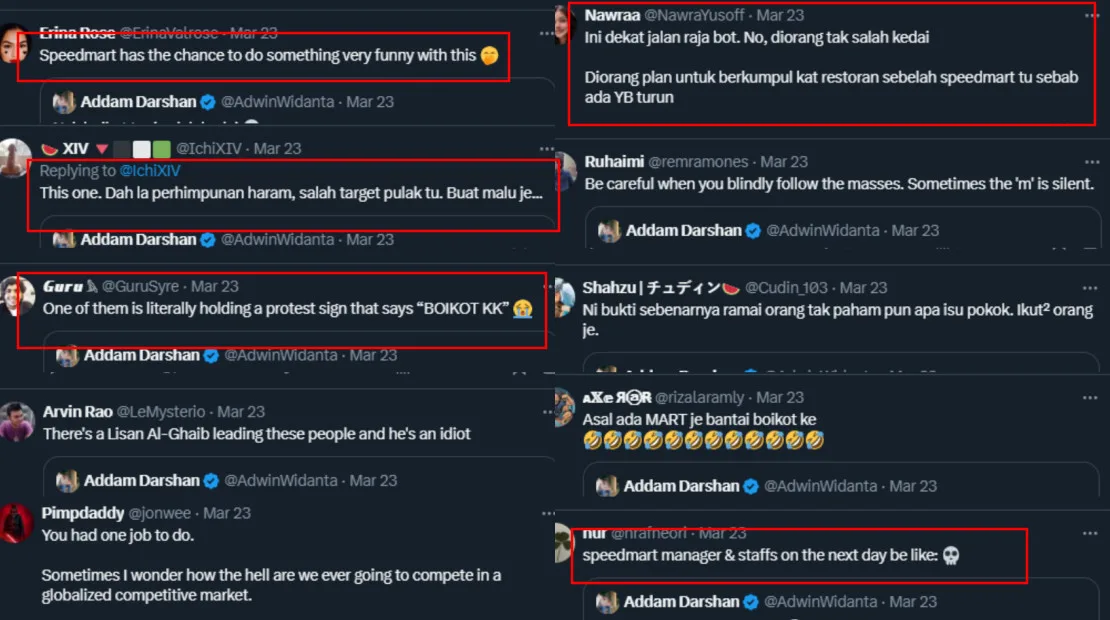Click Shahzu's profile avatar

(x=565, y=297)
